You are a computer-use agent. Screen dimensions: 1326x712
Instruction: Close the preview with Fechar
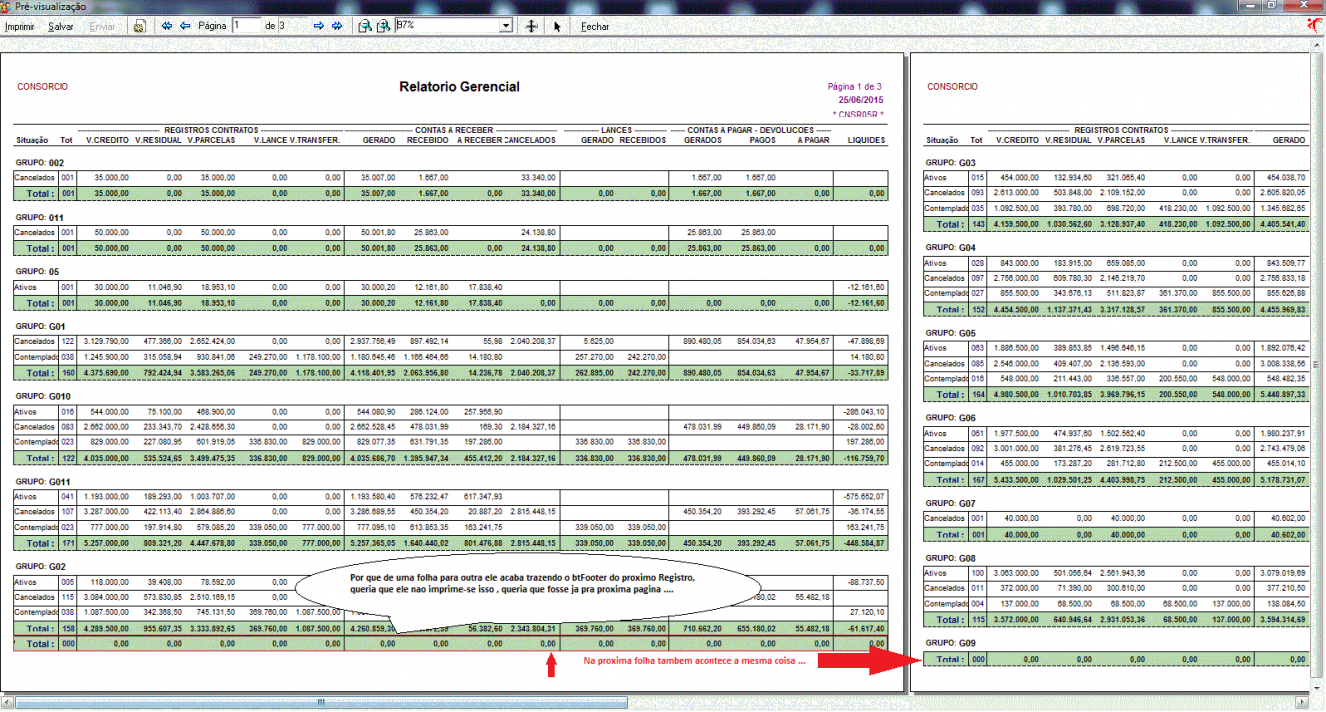tap(595, 26)
